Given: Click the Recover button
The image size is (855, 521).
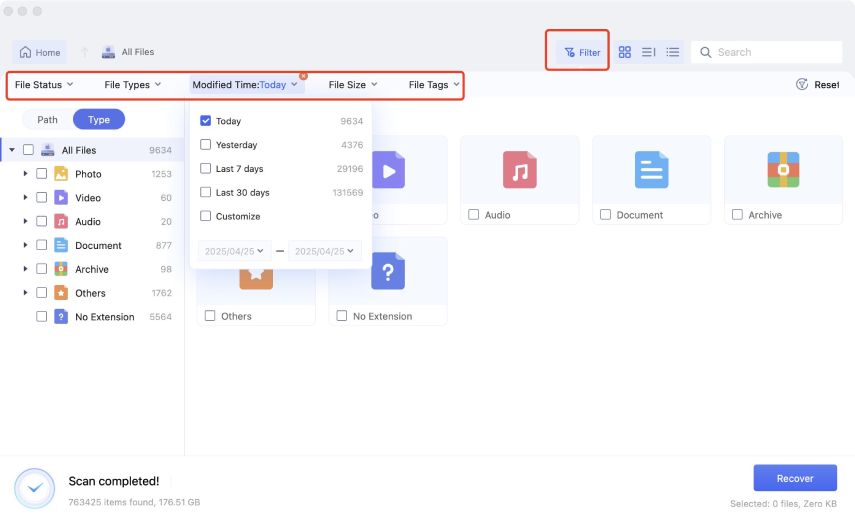Looking at the screenshot, I should (x=795, y=478).
